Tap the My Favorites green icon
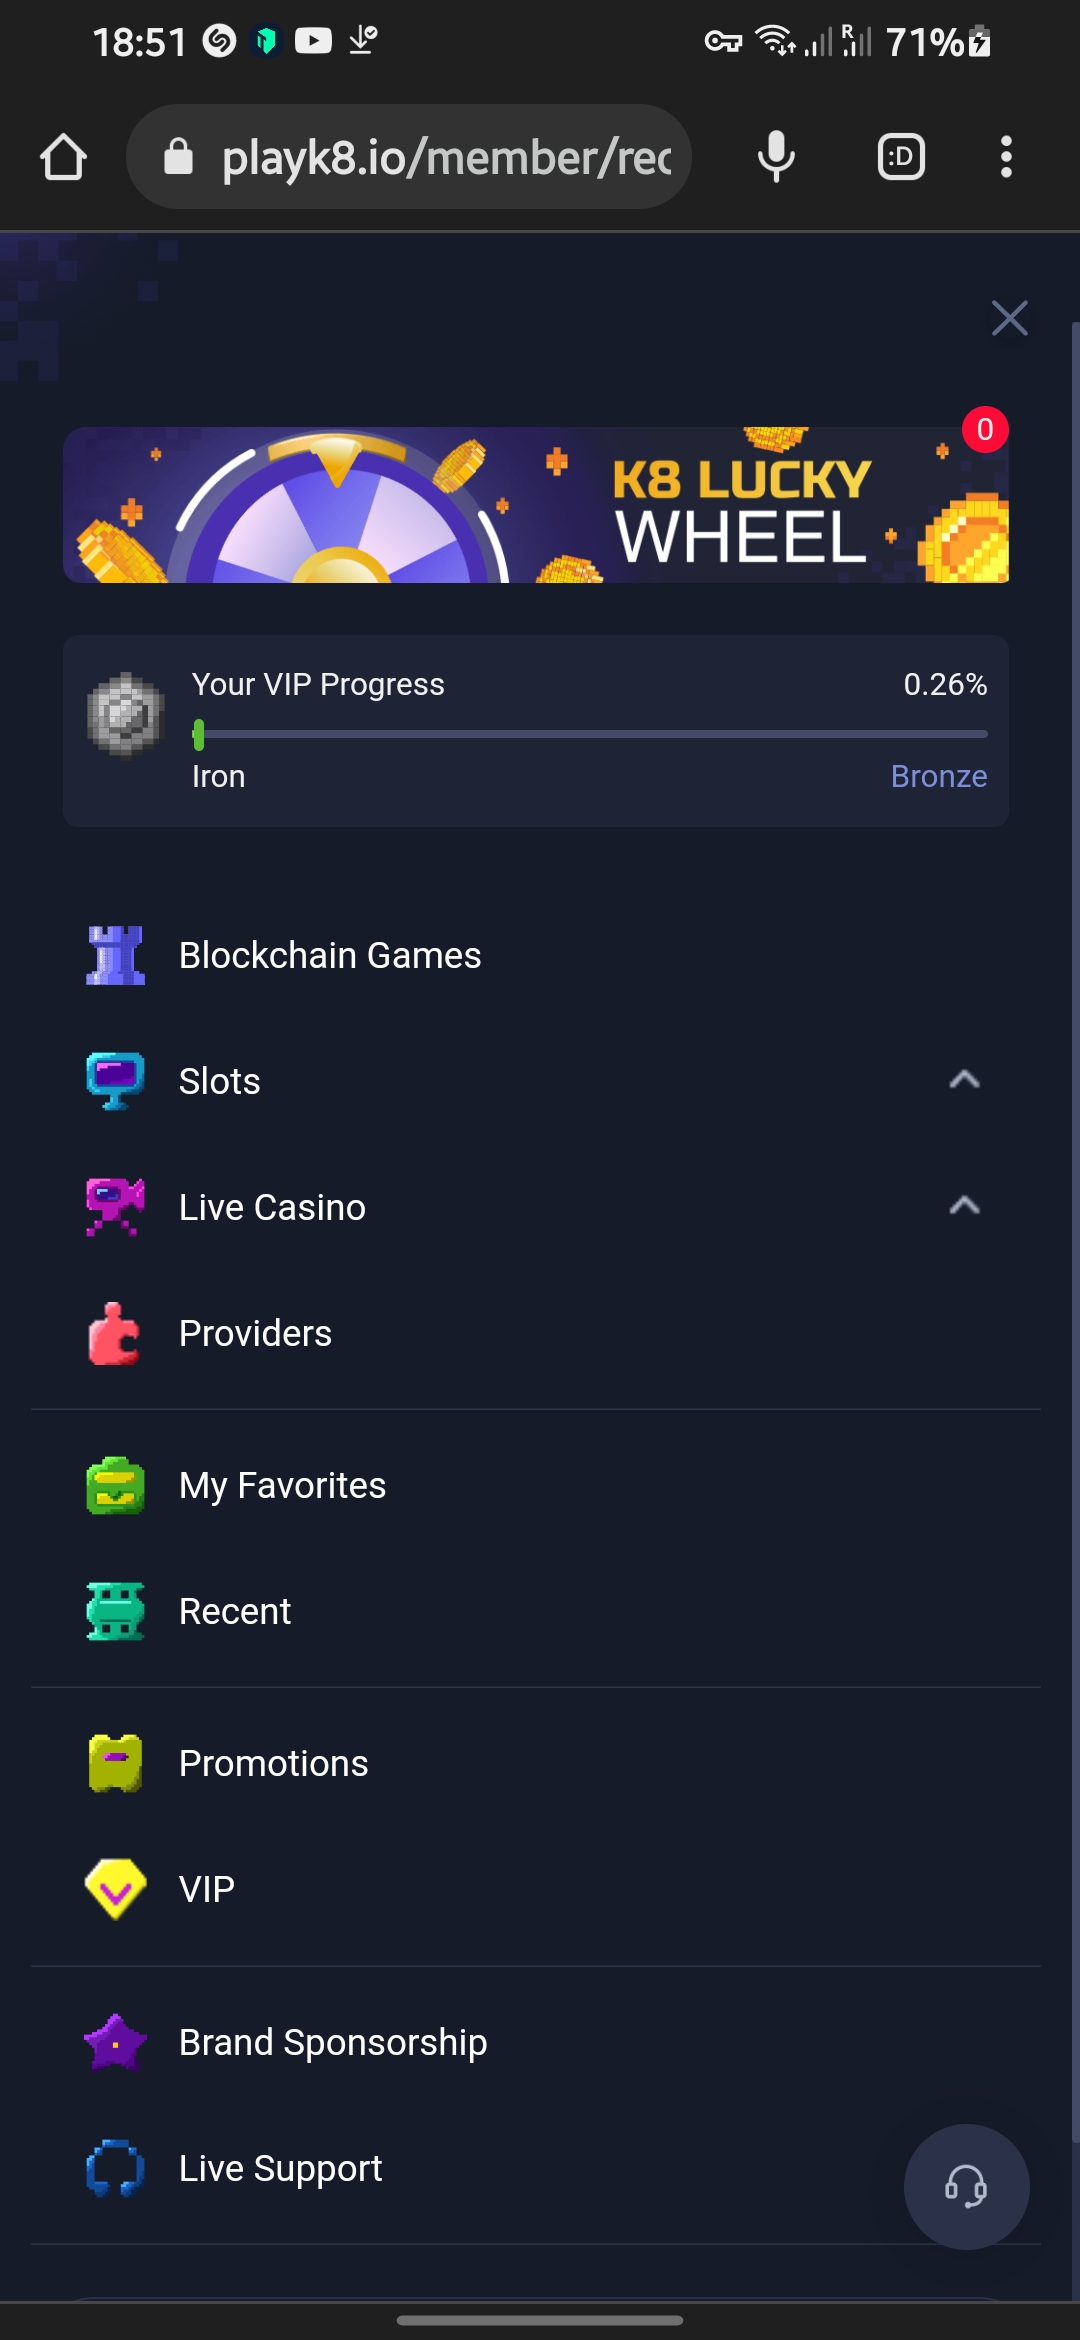1080x2340 pixels. 115,1486
